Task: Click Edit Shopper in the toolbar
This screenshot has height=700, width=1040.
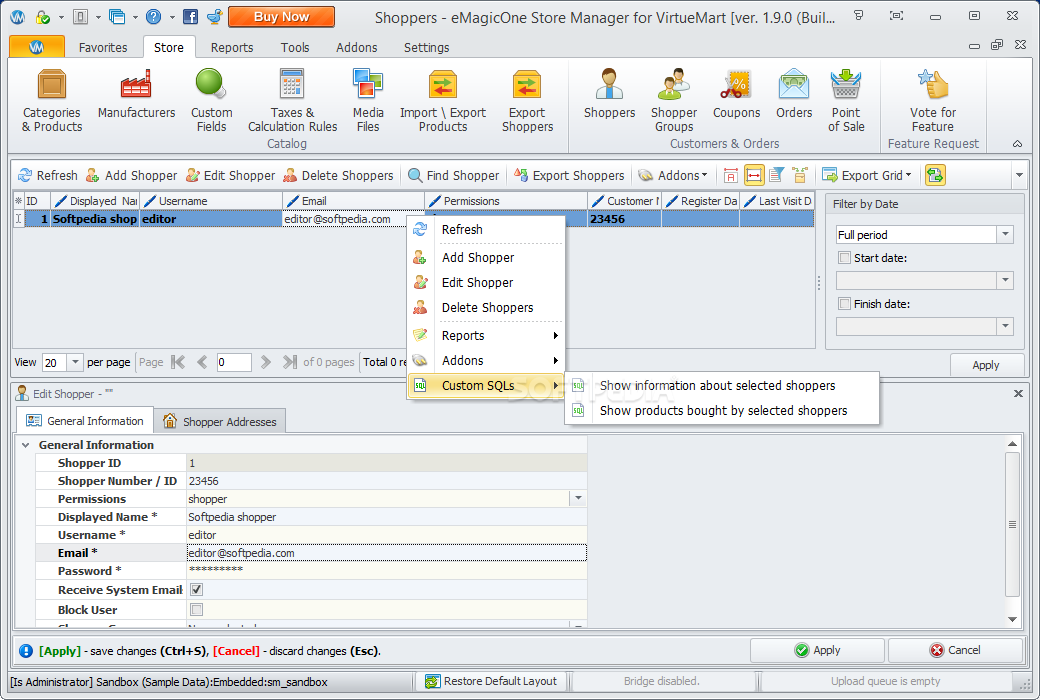Action: 230,175
